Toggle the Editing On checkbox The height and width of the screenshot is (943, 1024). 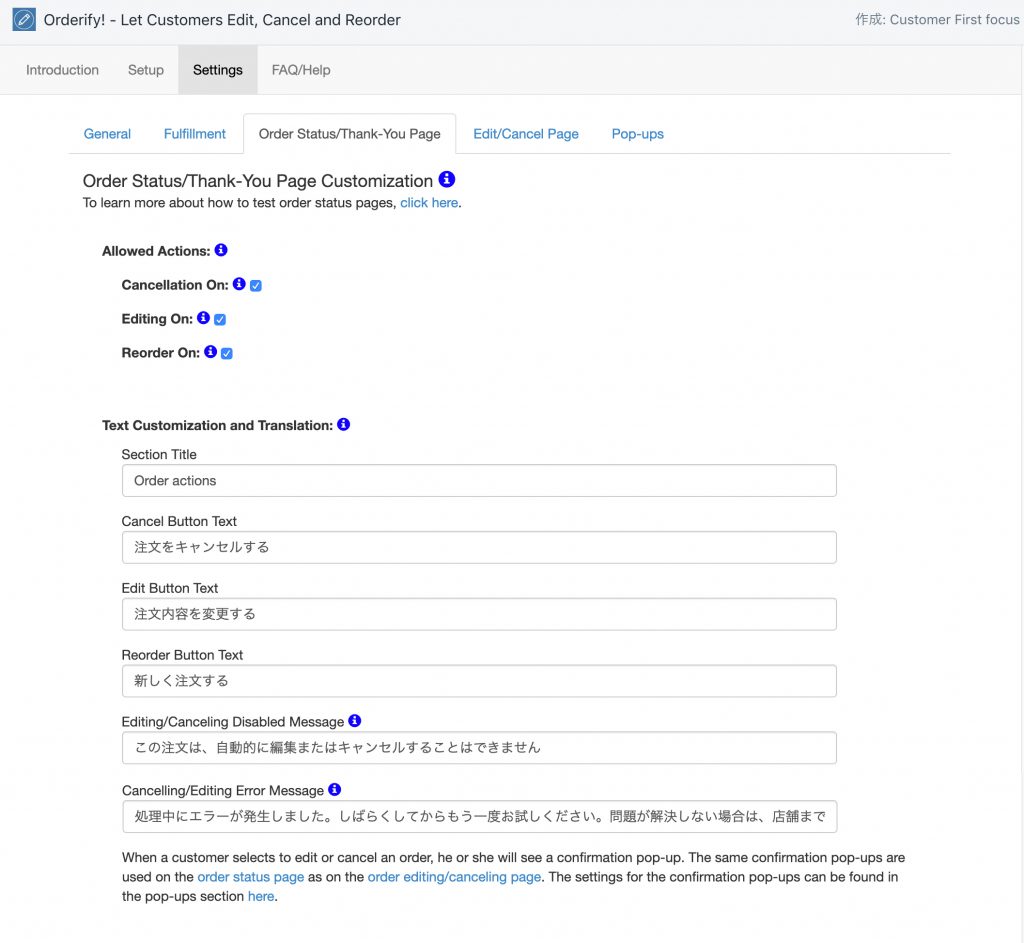point(220,319)
